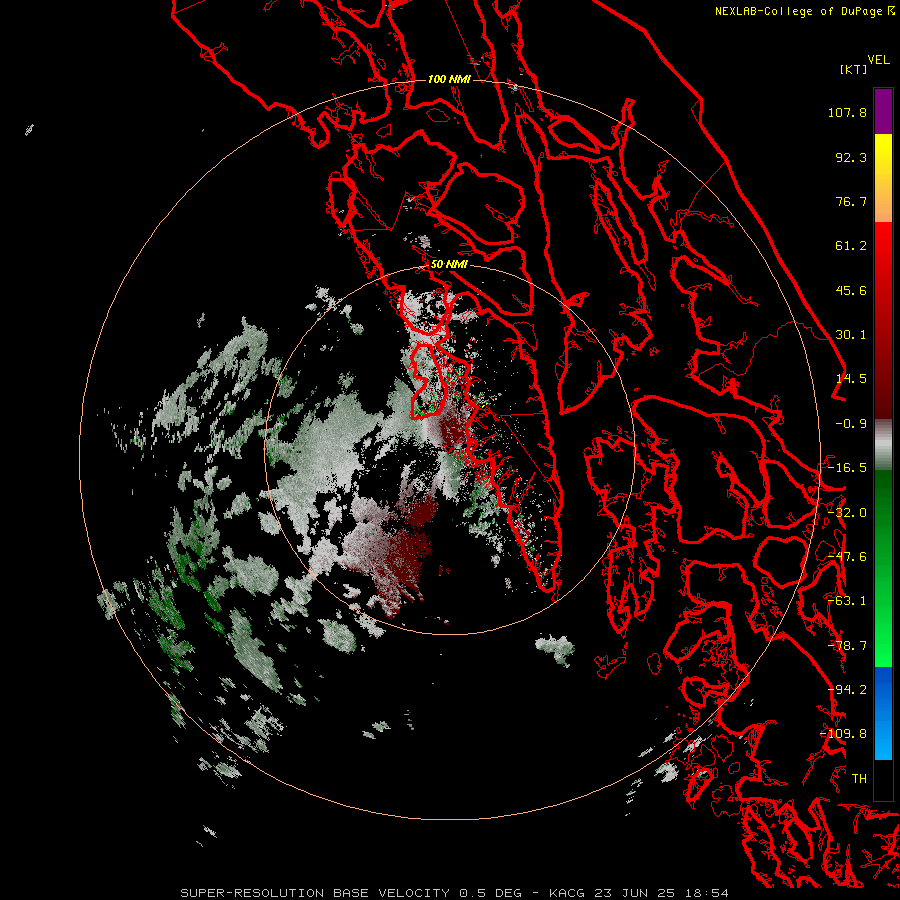
Task: Click the 76.7 velocity scale value
Action: [x=851, y=201]
